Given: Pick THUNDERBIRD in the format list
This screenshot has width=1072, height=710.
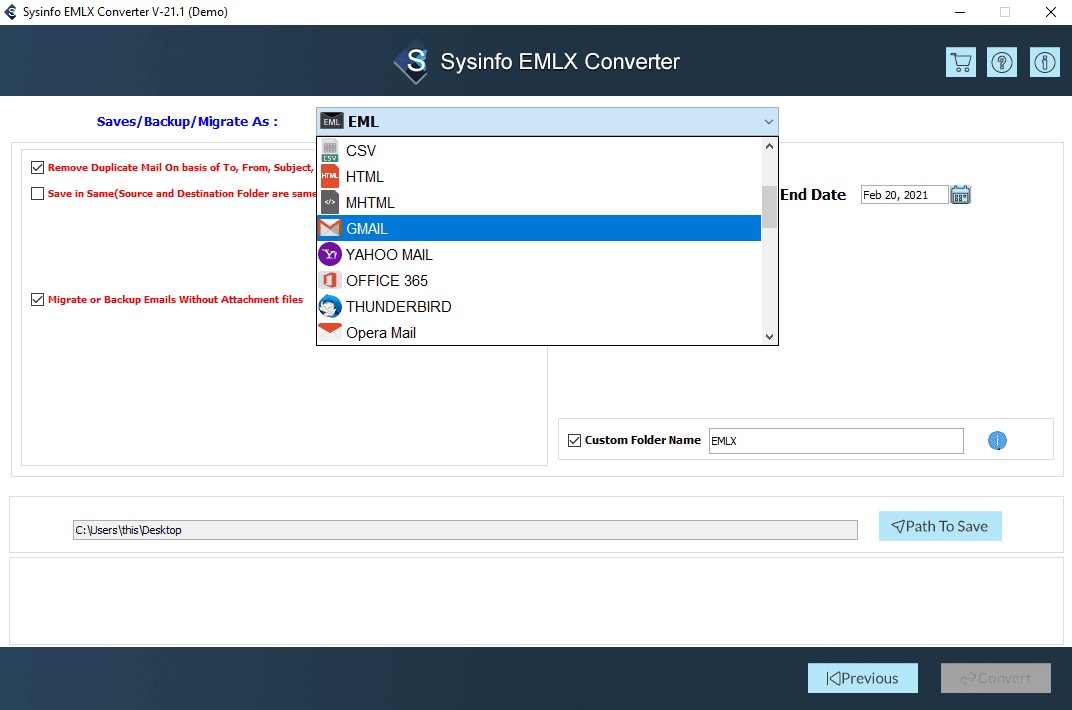Looking at the screenshot, I should pos(539,306).
